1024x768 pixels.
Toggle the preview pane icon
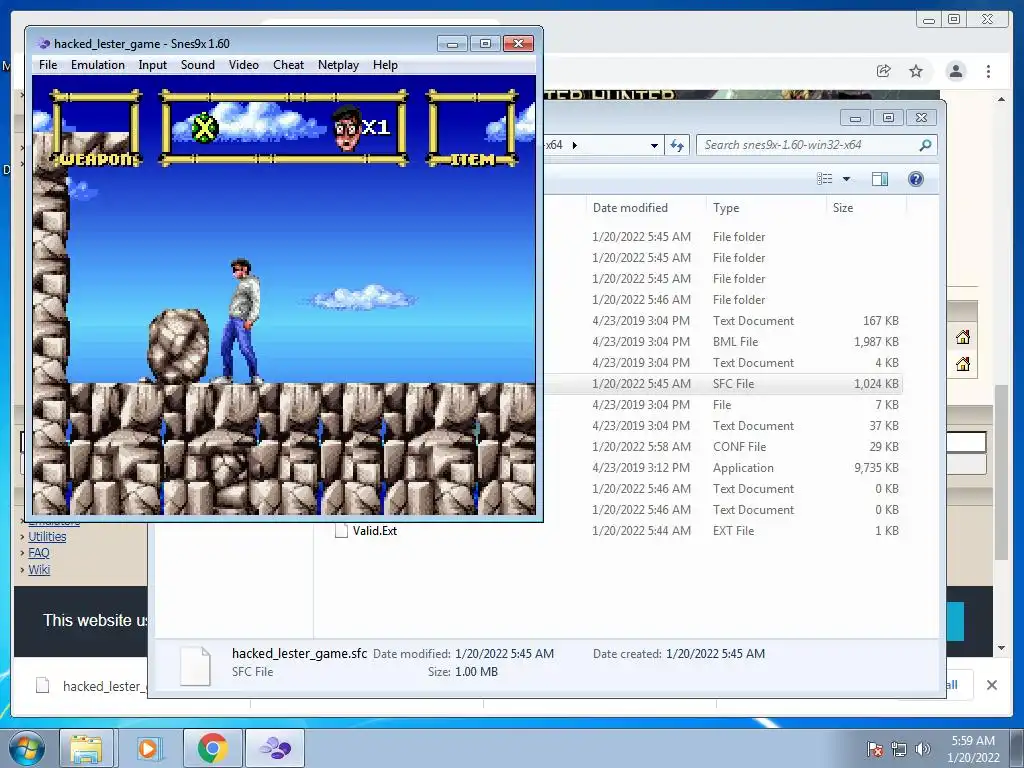click(x=880, y=179)
